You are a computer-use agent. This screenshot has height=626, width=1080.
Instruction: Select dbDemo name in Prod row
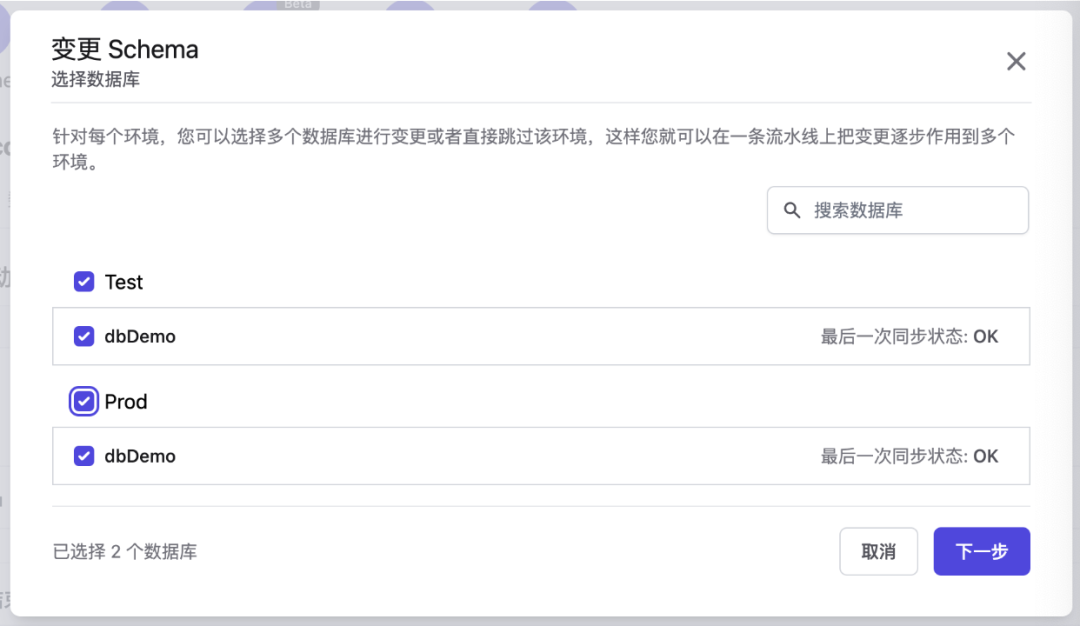140,456
